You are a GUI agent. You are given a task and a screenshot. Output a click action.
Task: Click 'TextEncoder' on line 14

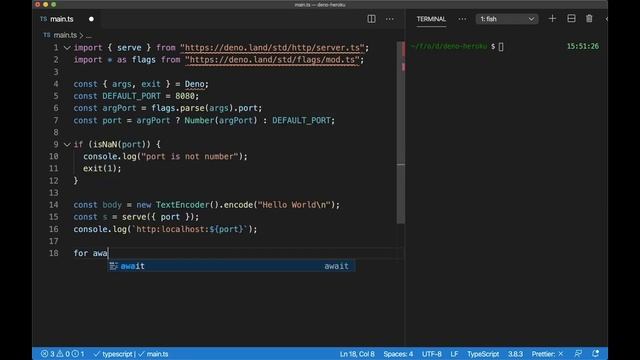(182, 205)
